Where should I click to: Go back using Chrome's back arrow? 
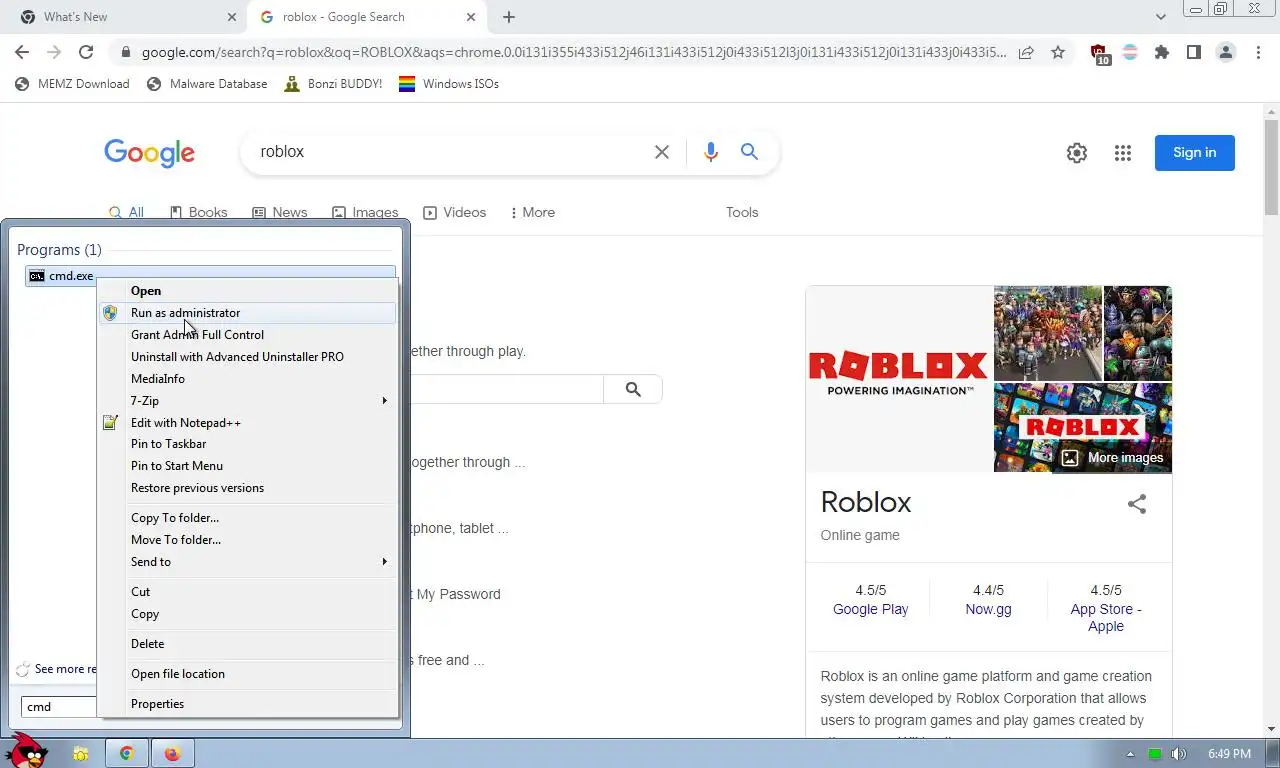22,52
